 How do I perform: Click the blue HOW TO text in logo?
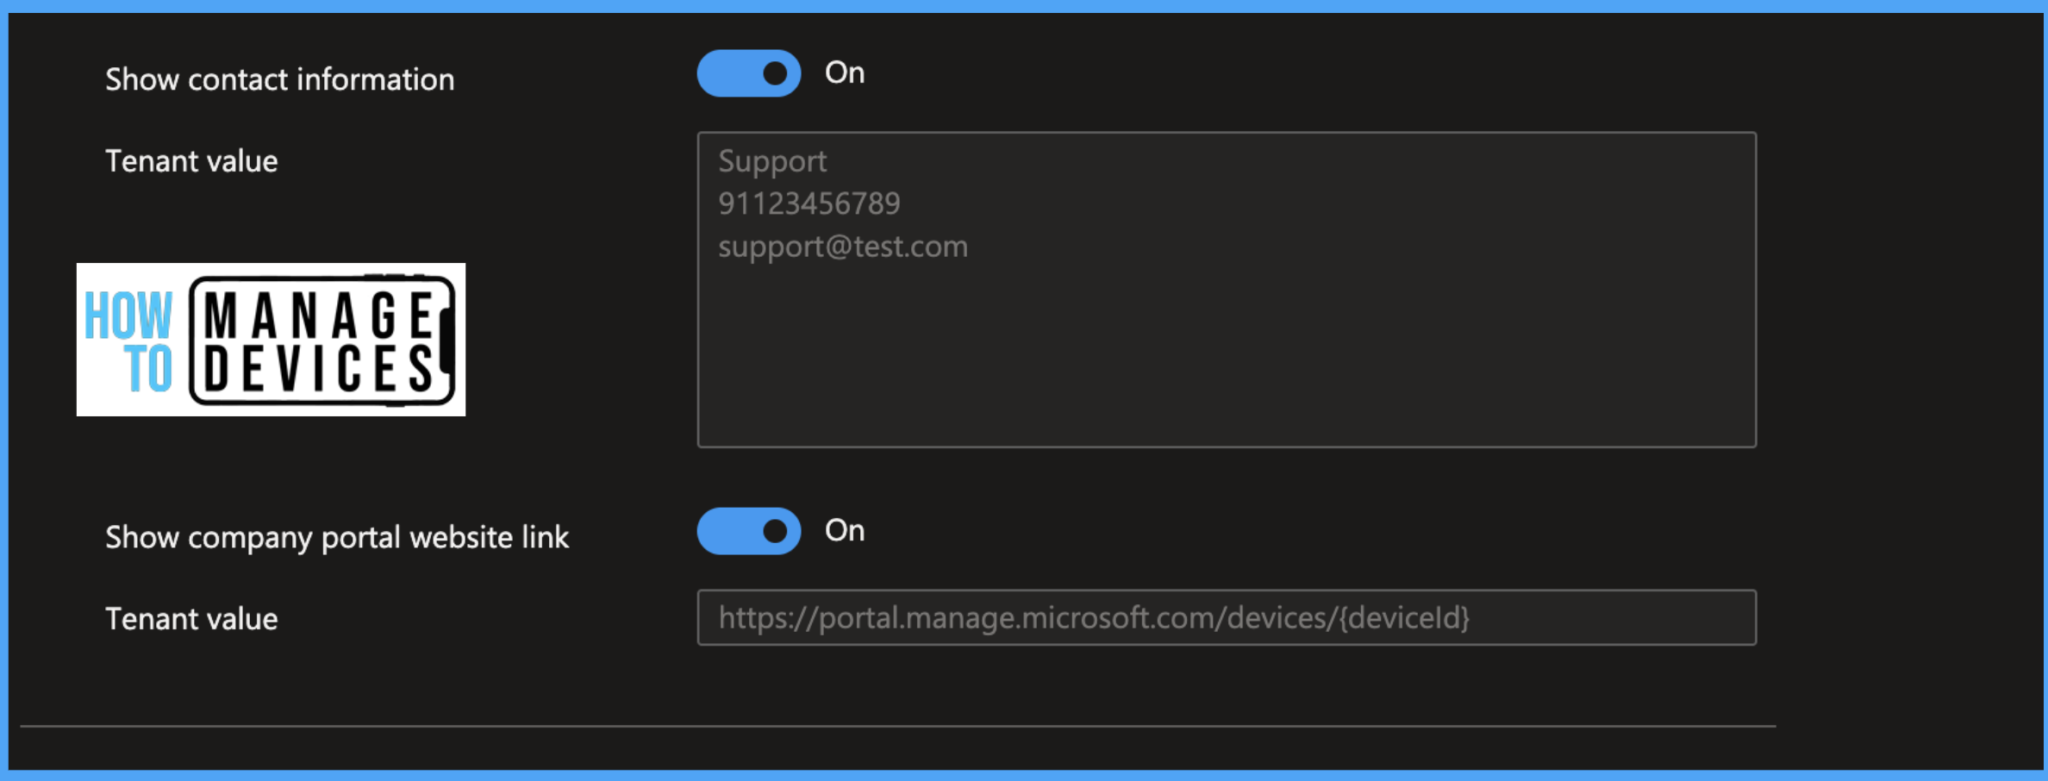coord(129,341)
